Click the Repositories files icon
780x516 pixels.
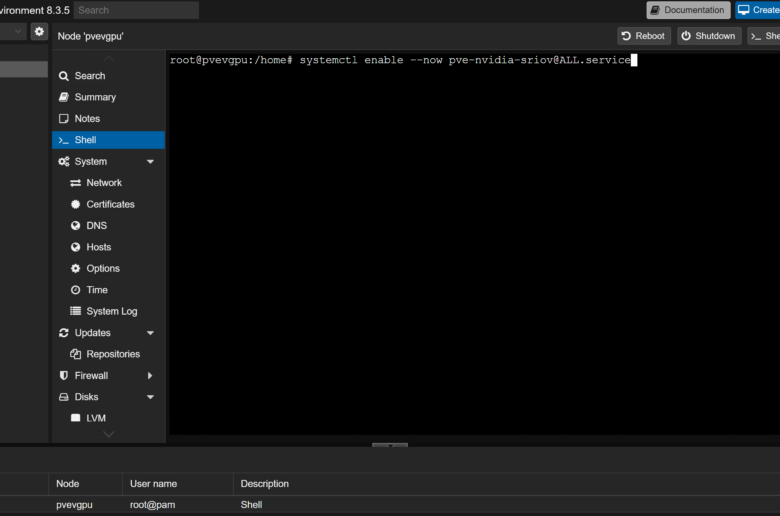point(75,354)
